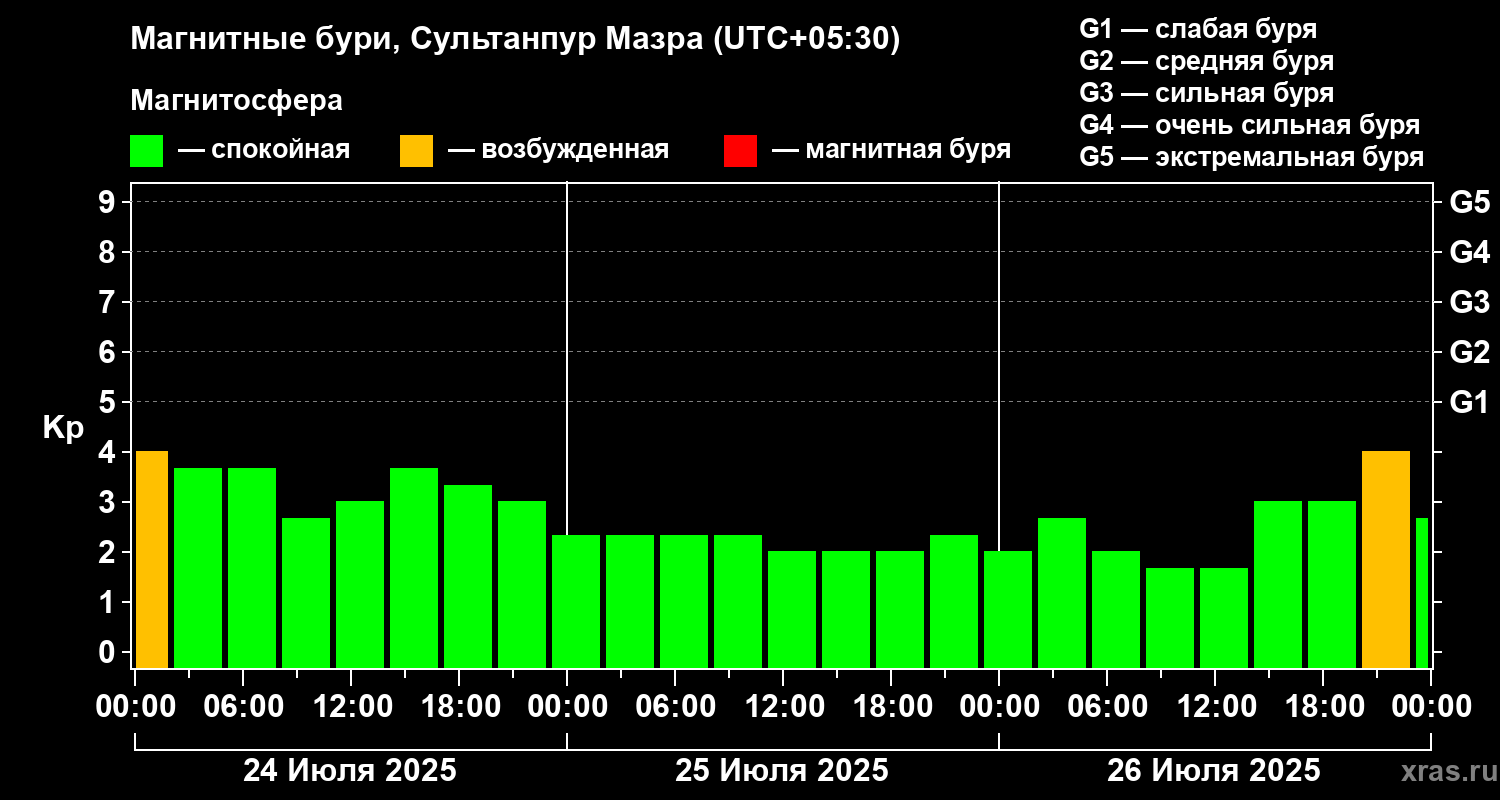Click the green bar around 03:00 on 26 Июля

[x=1062, y=593]
